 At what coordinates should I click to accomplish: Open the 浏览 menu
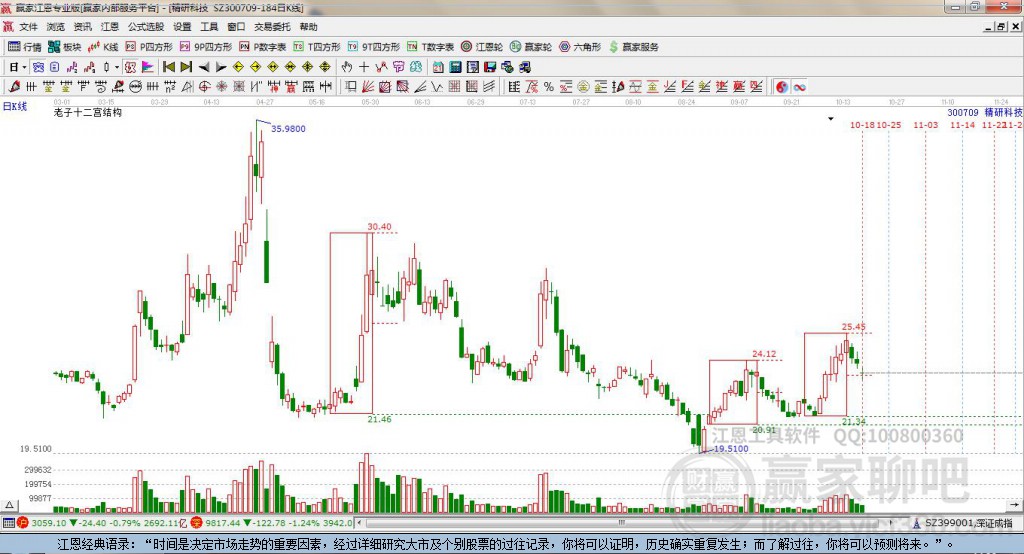pyautogui.click(x=56, y=27)
